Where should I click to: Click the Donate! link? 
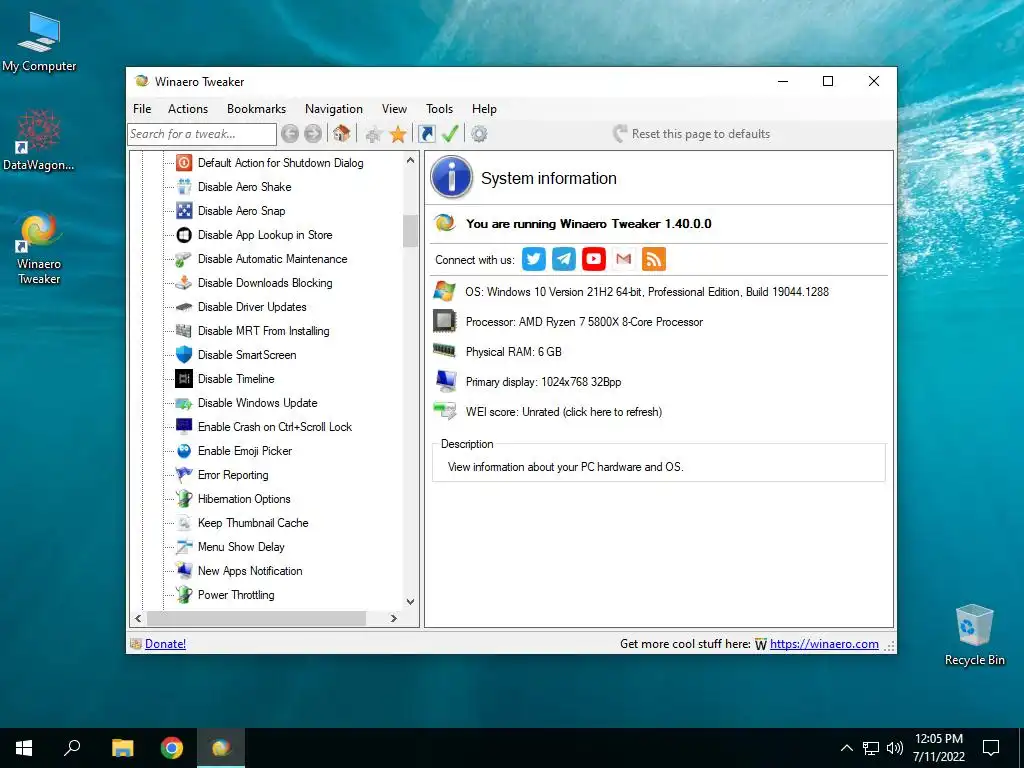click(x=165, y=644)
